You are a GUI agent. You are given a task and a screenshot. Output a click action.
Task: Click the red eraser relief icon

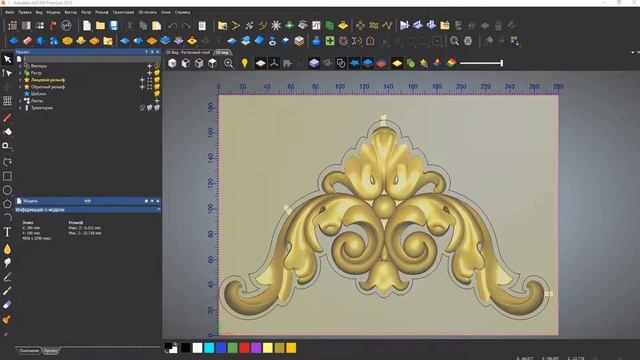(27, 41)
